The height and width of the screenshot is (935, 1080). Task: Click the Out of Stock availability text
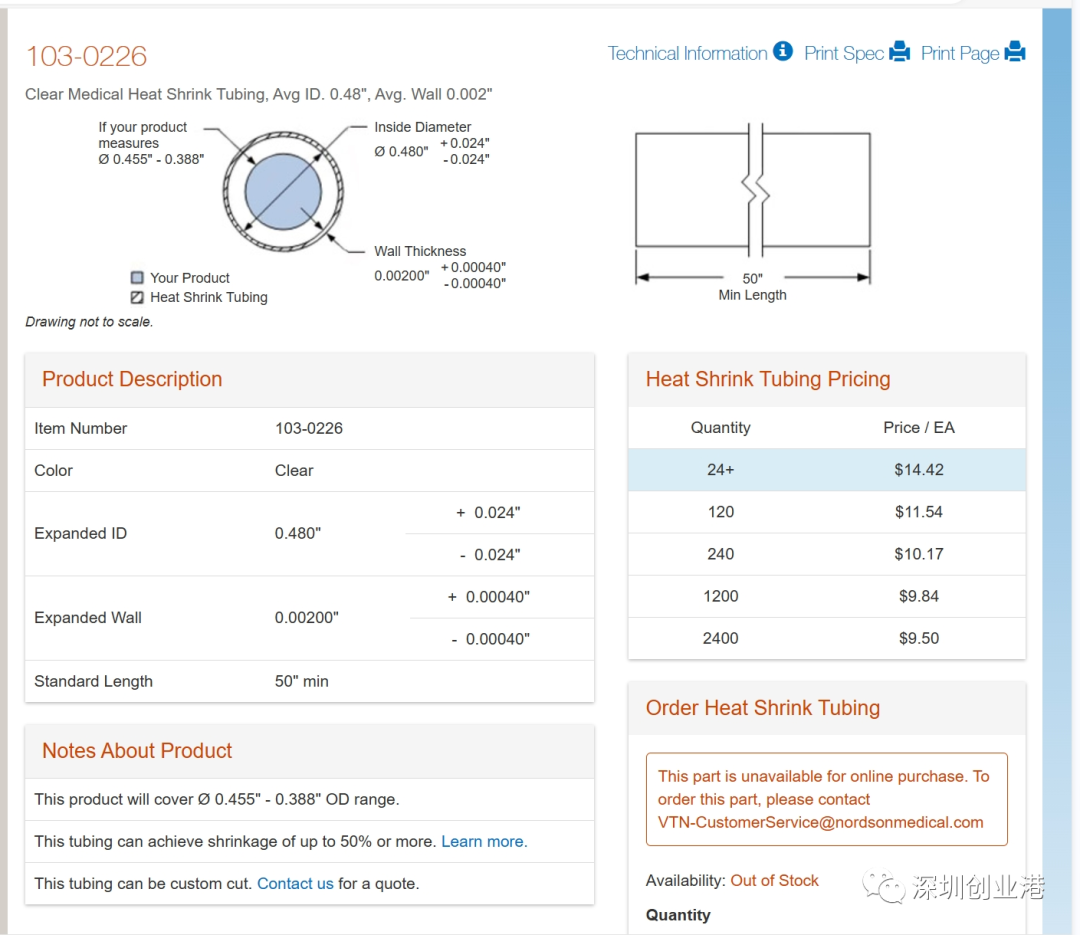point(774,881)
